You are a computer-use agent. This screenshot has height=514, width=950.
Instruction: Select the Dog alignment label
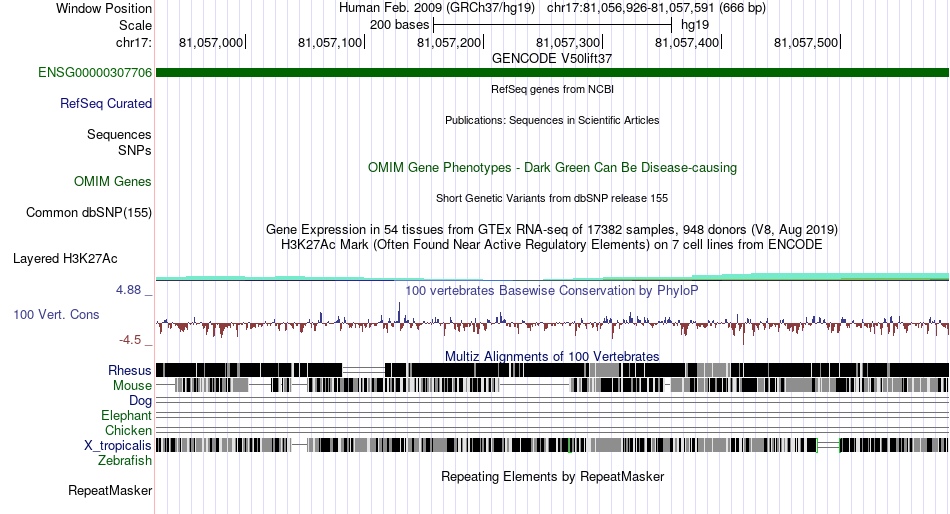click(141, 401)
